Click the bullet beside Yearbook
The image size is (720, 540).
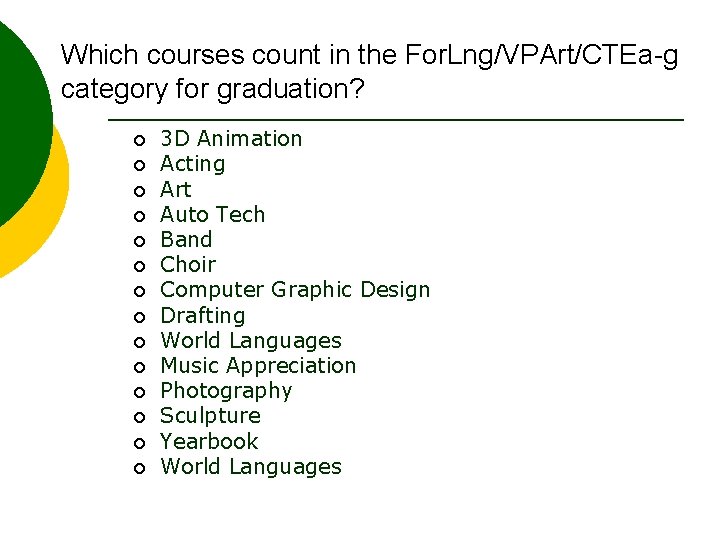[x=139, y=443]
